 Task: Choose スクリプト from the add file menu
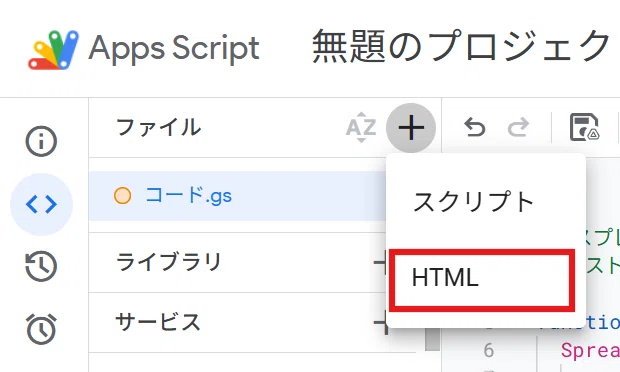pyautogui.click(x=486, y=202)
